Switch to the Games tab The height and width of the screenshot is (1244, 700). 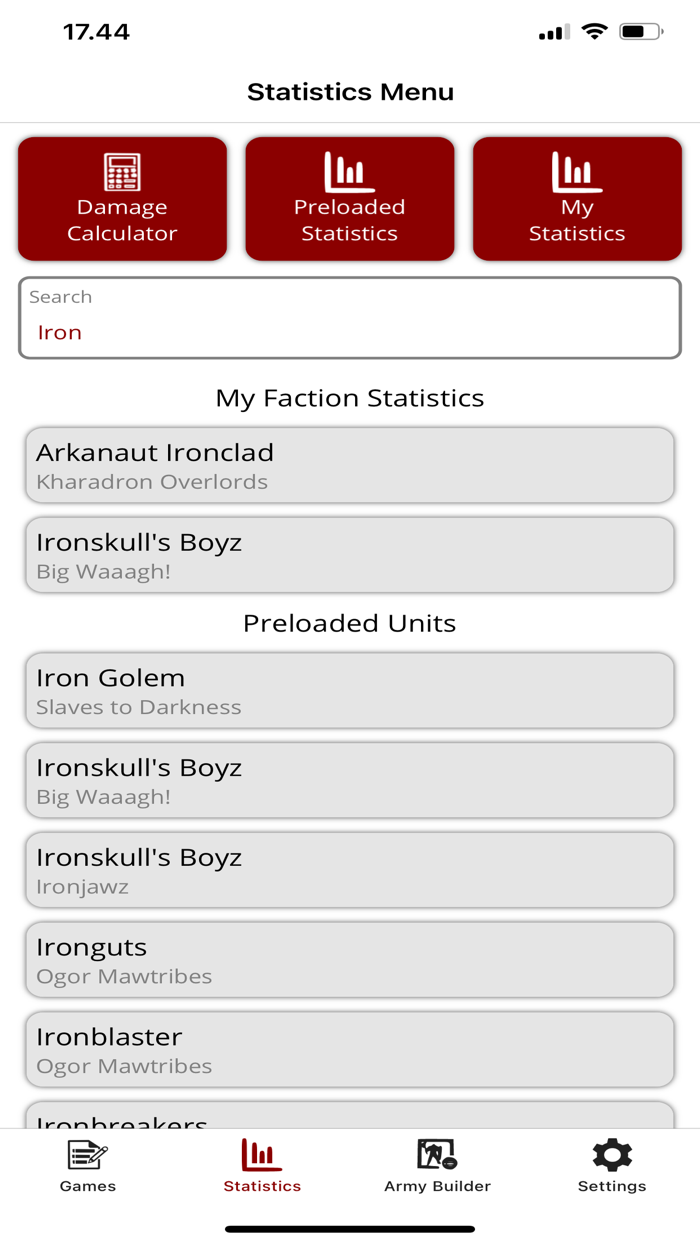click(x=87, y=1170)
